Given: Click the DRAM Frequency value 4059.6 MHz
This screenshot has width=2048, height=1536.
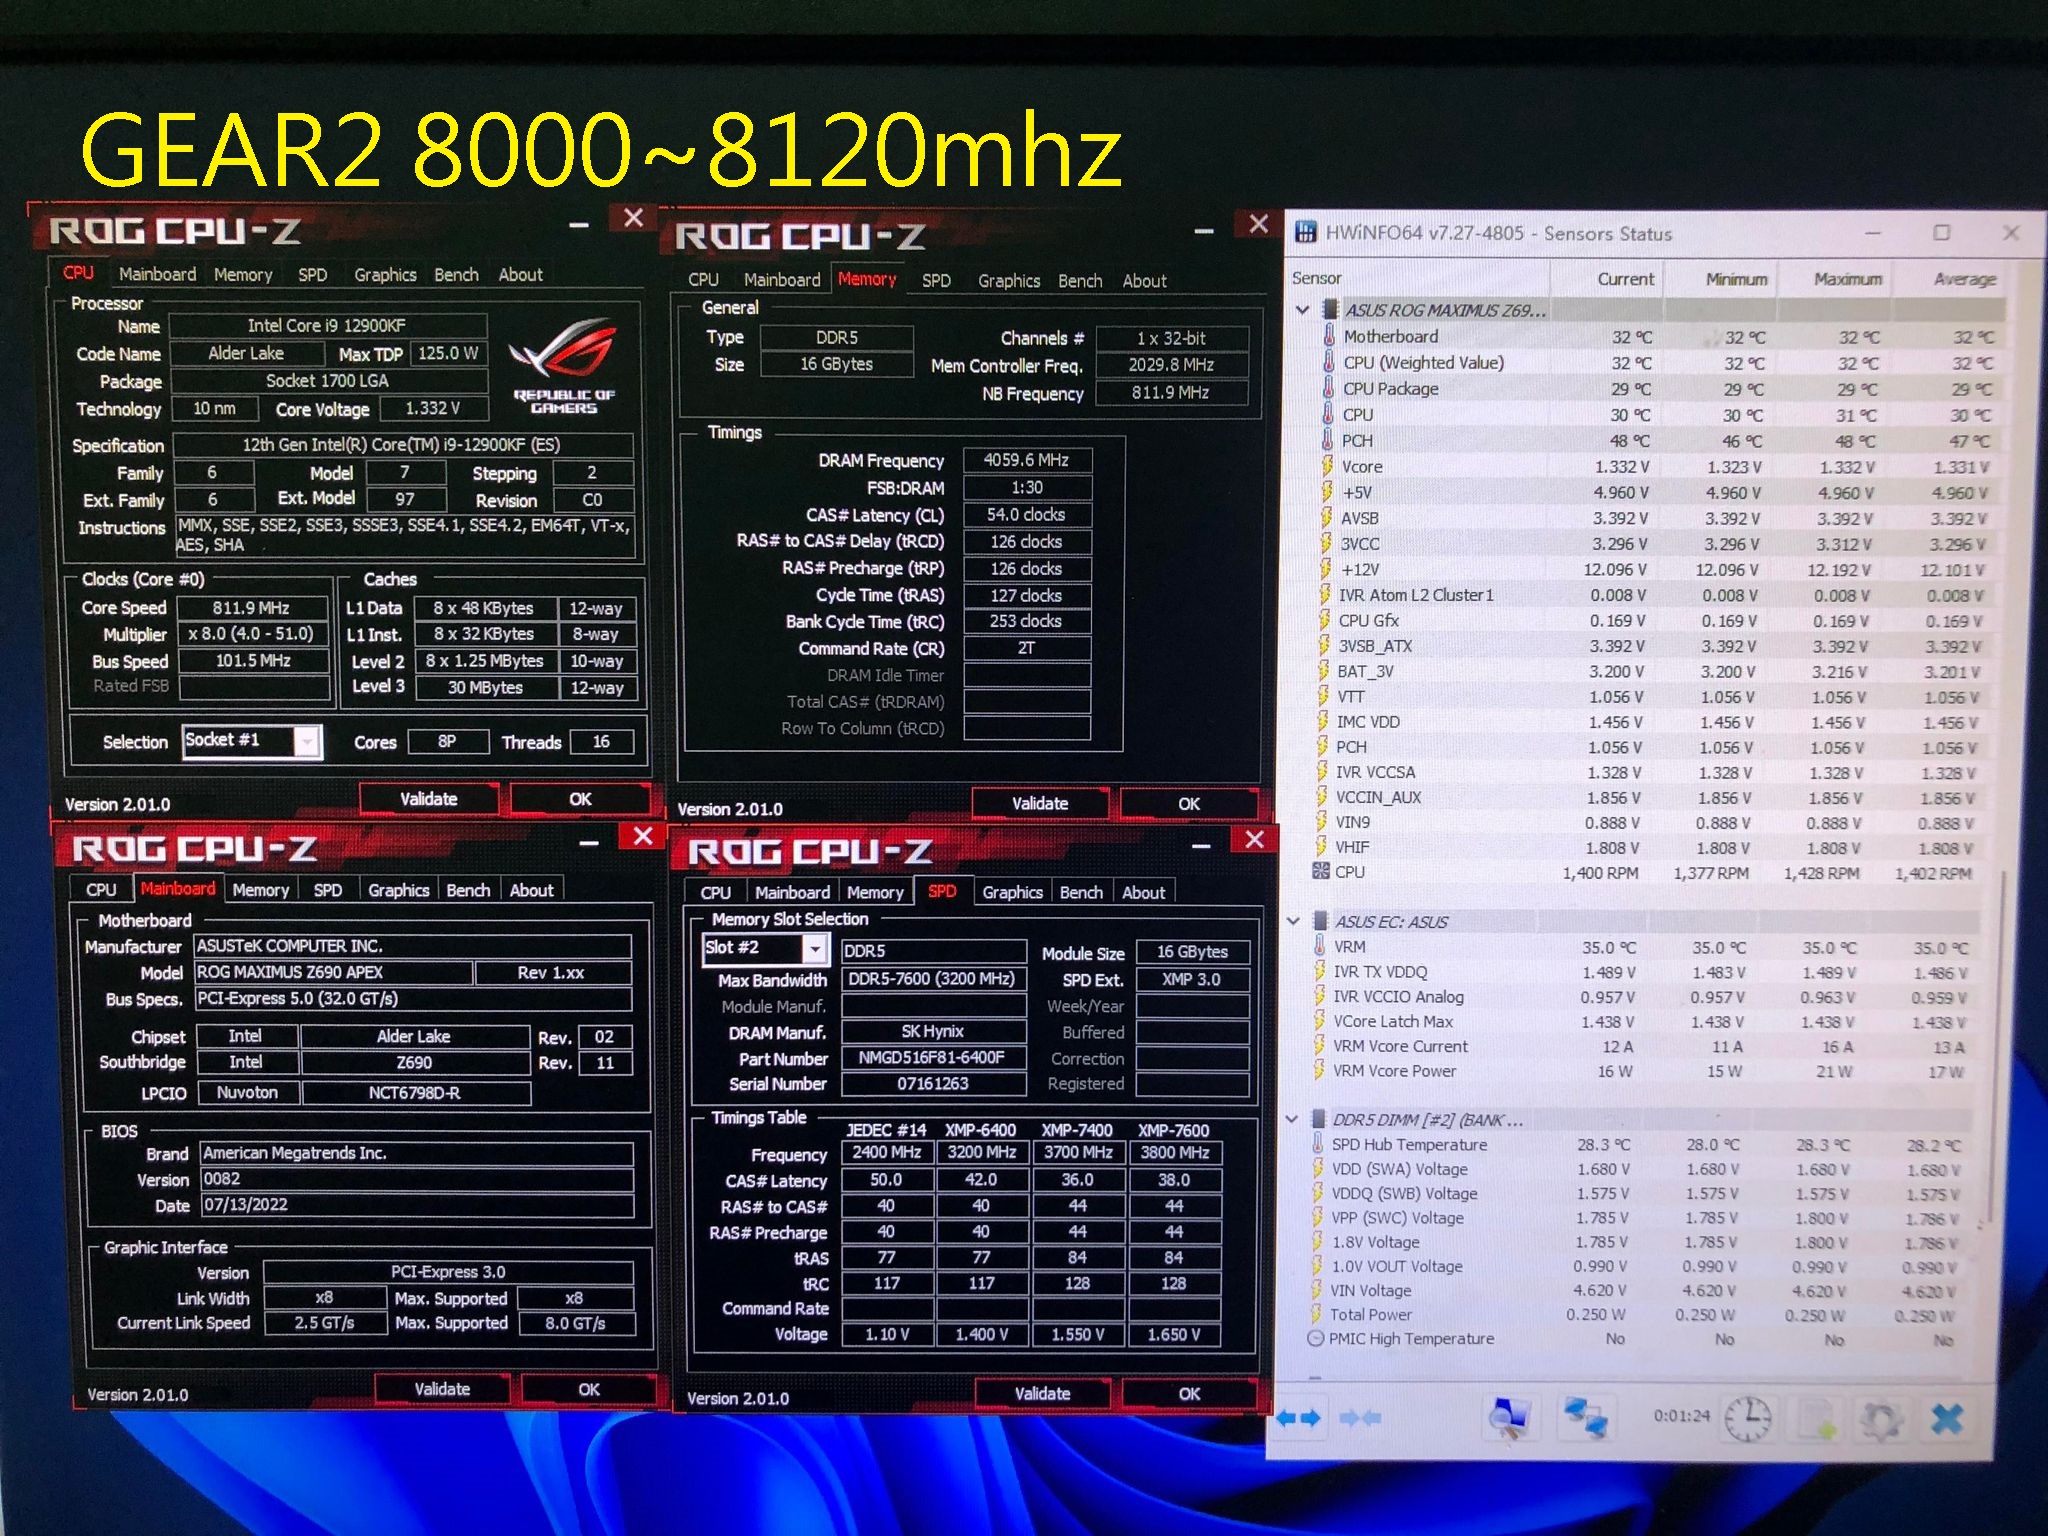Looking at the screenshot, I should point(1027,460).
